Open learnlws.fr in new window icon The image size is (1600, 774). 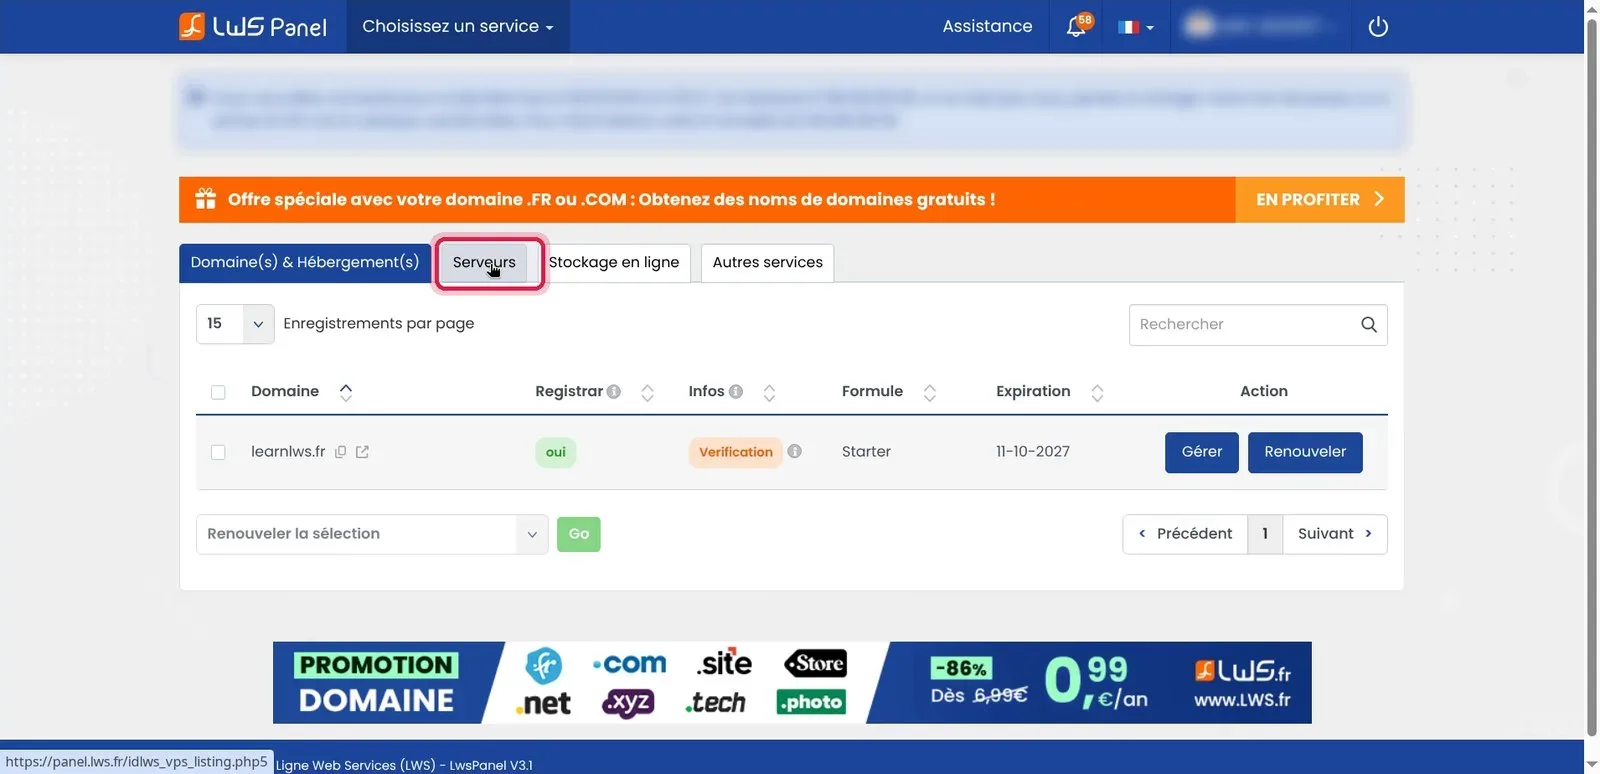(x=362, y=452)
